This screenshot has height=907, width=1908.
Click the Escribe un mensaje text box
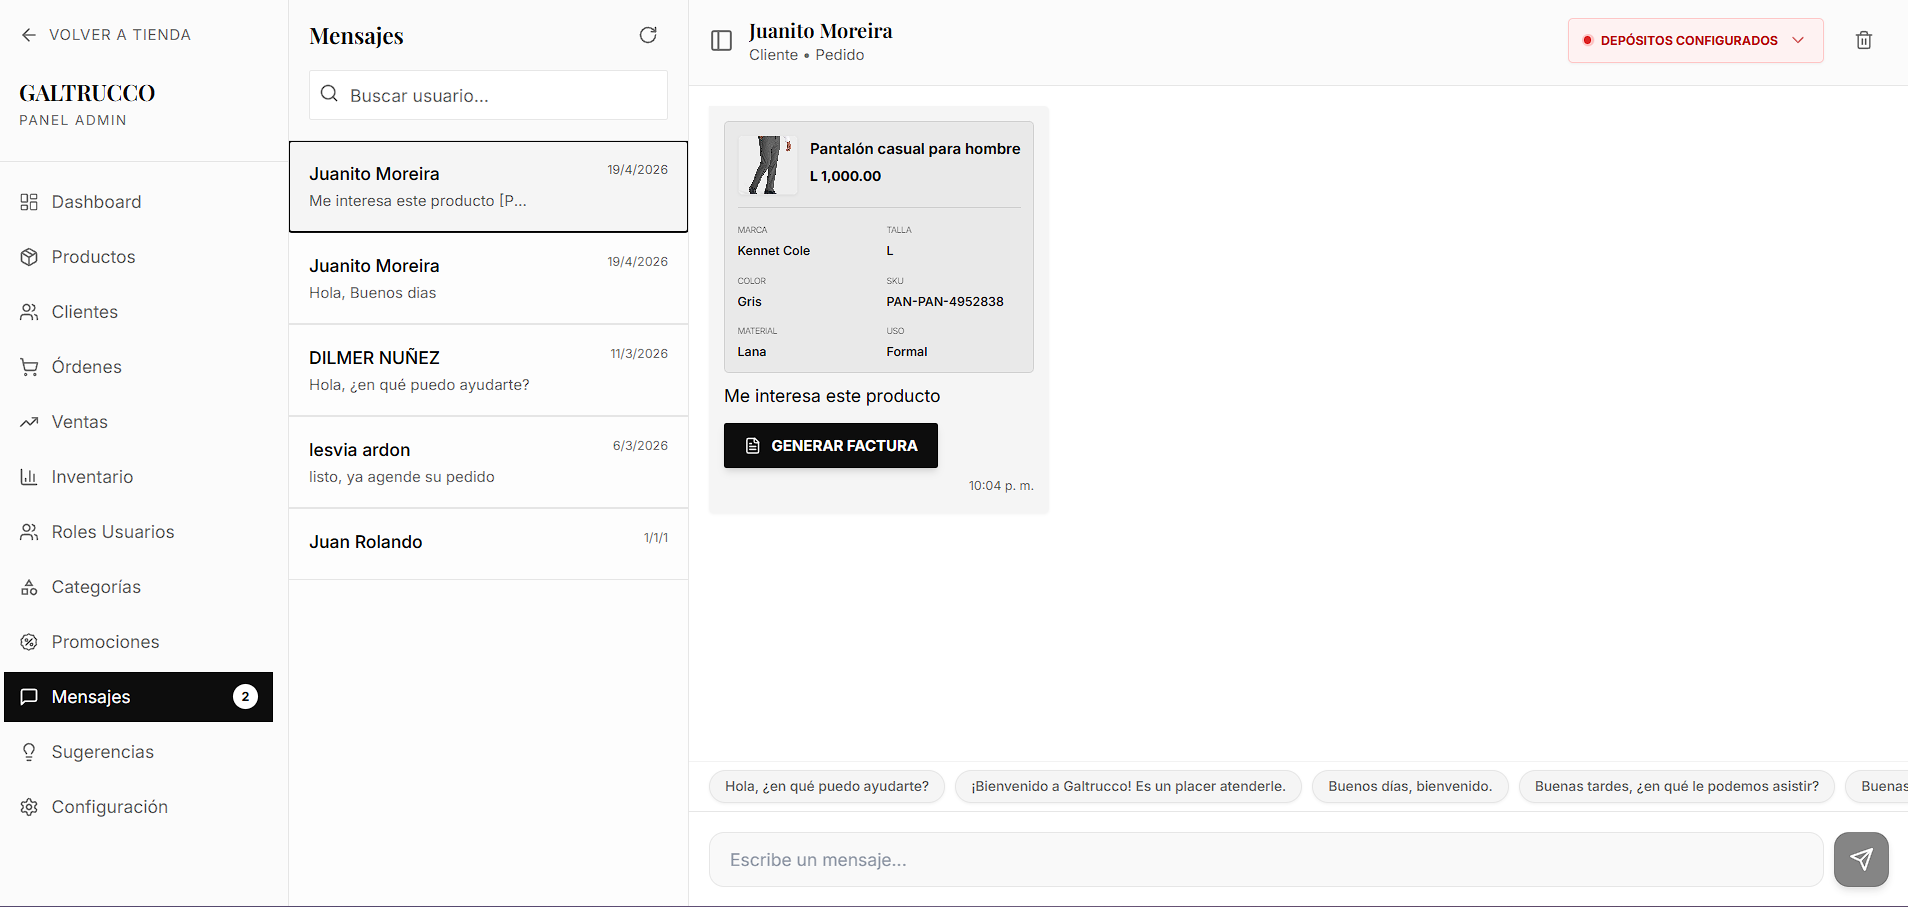(1265, 860)
